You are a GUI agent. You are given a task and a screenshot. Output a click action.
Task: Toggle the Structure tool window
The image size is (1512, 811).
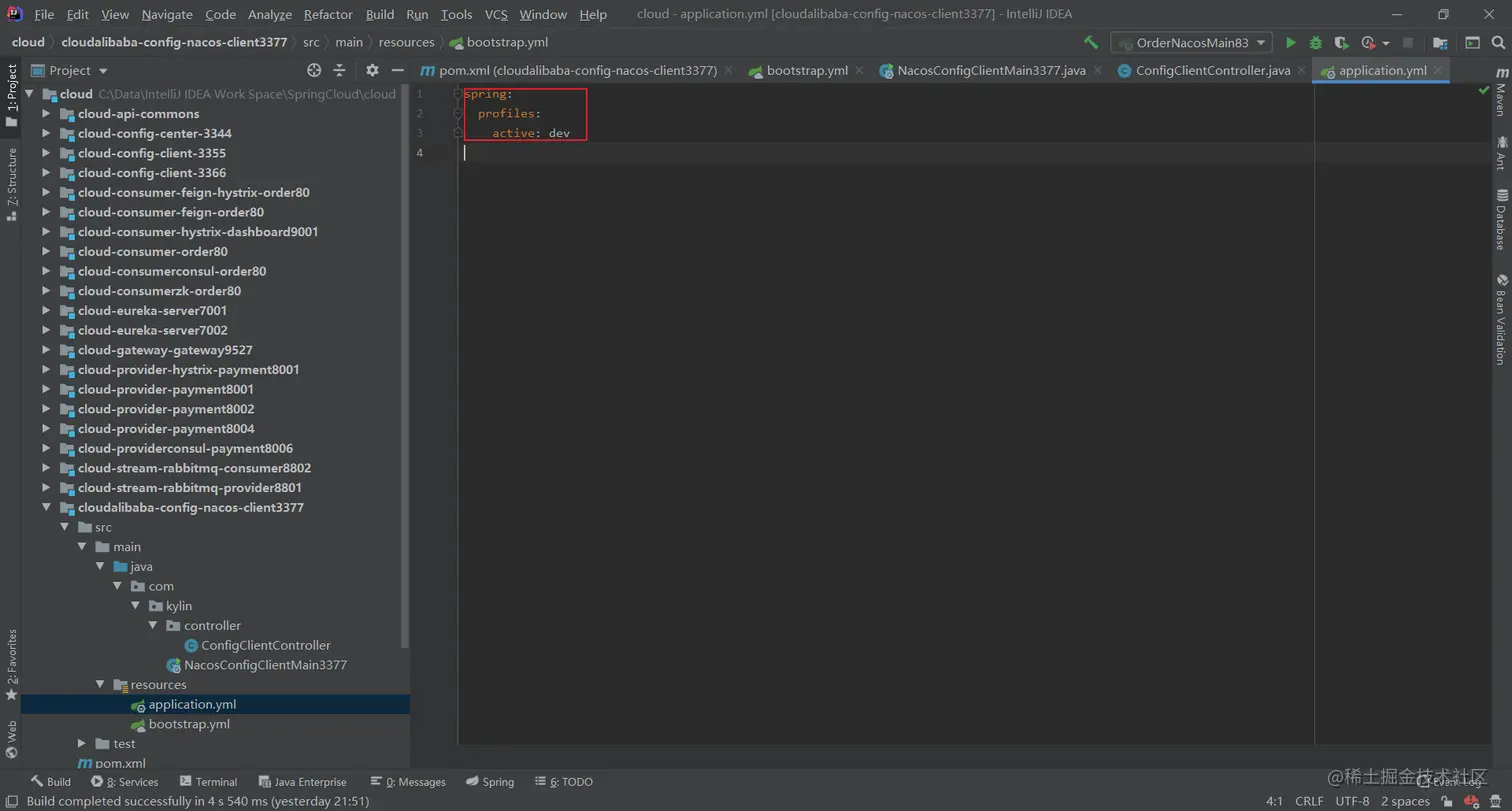[11, 184]
